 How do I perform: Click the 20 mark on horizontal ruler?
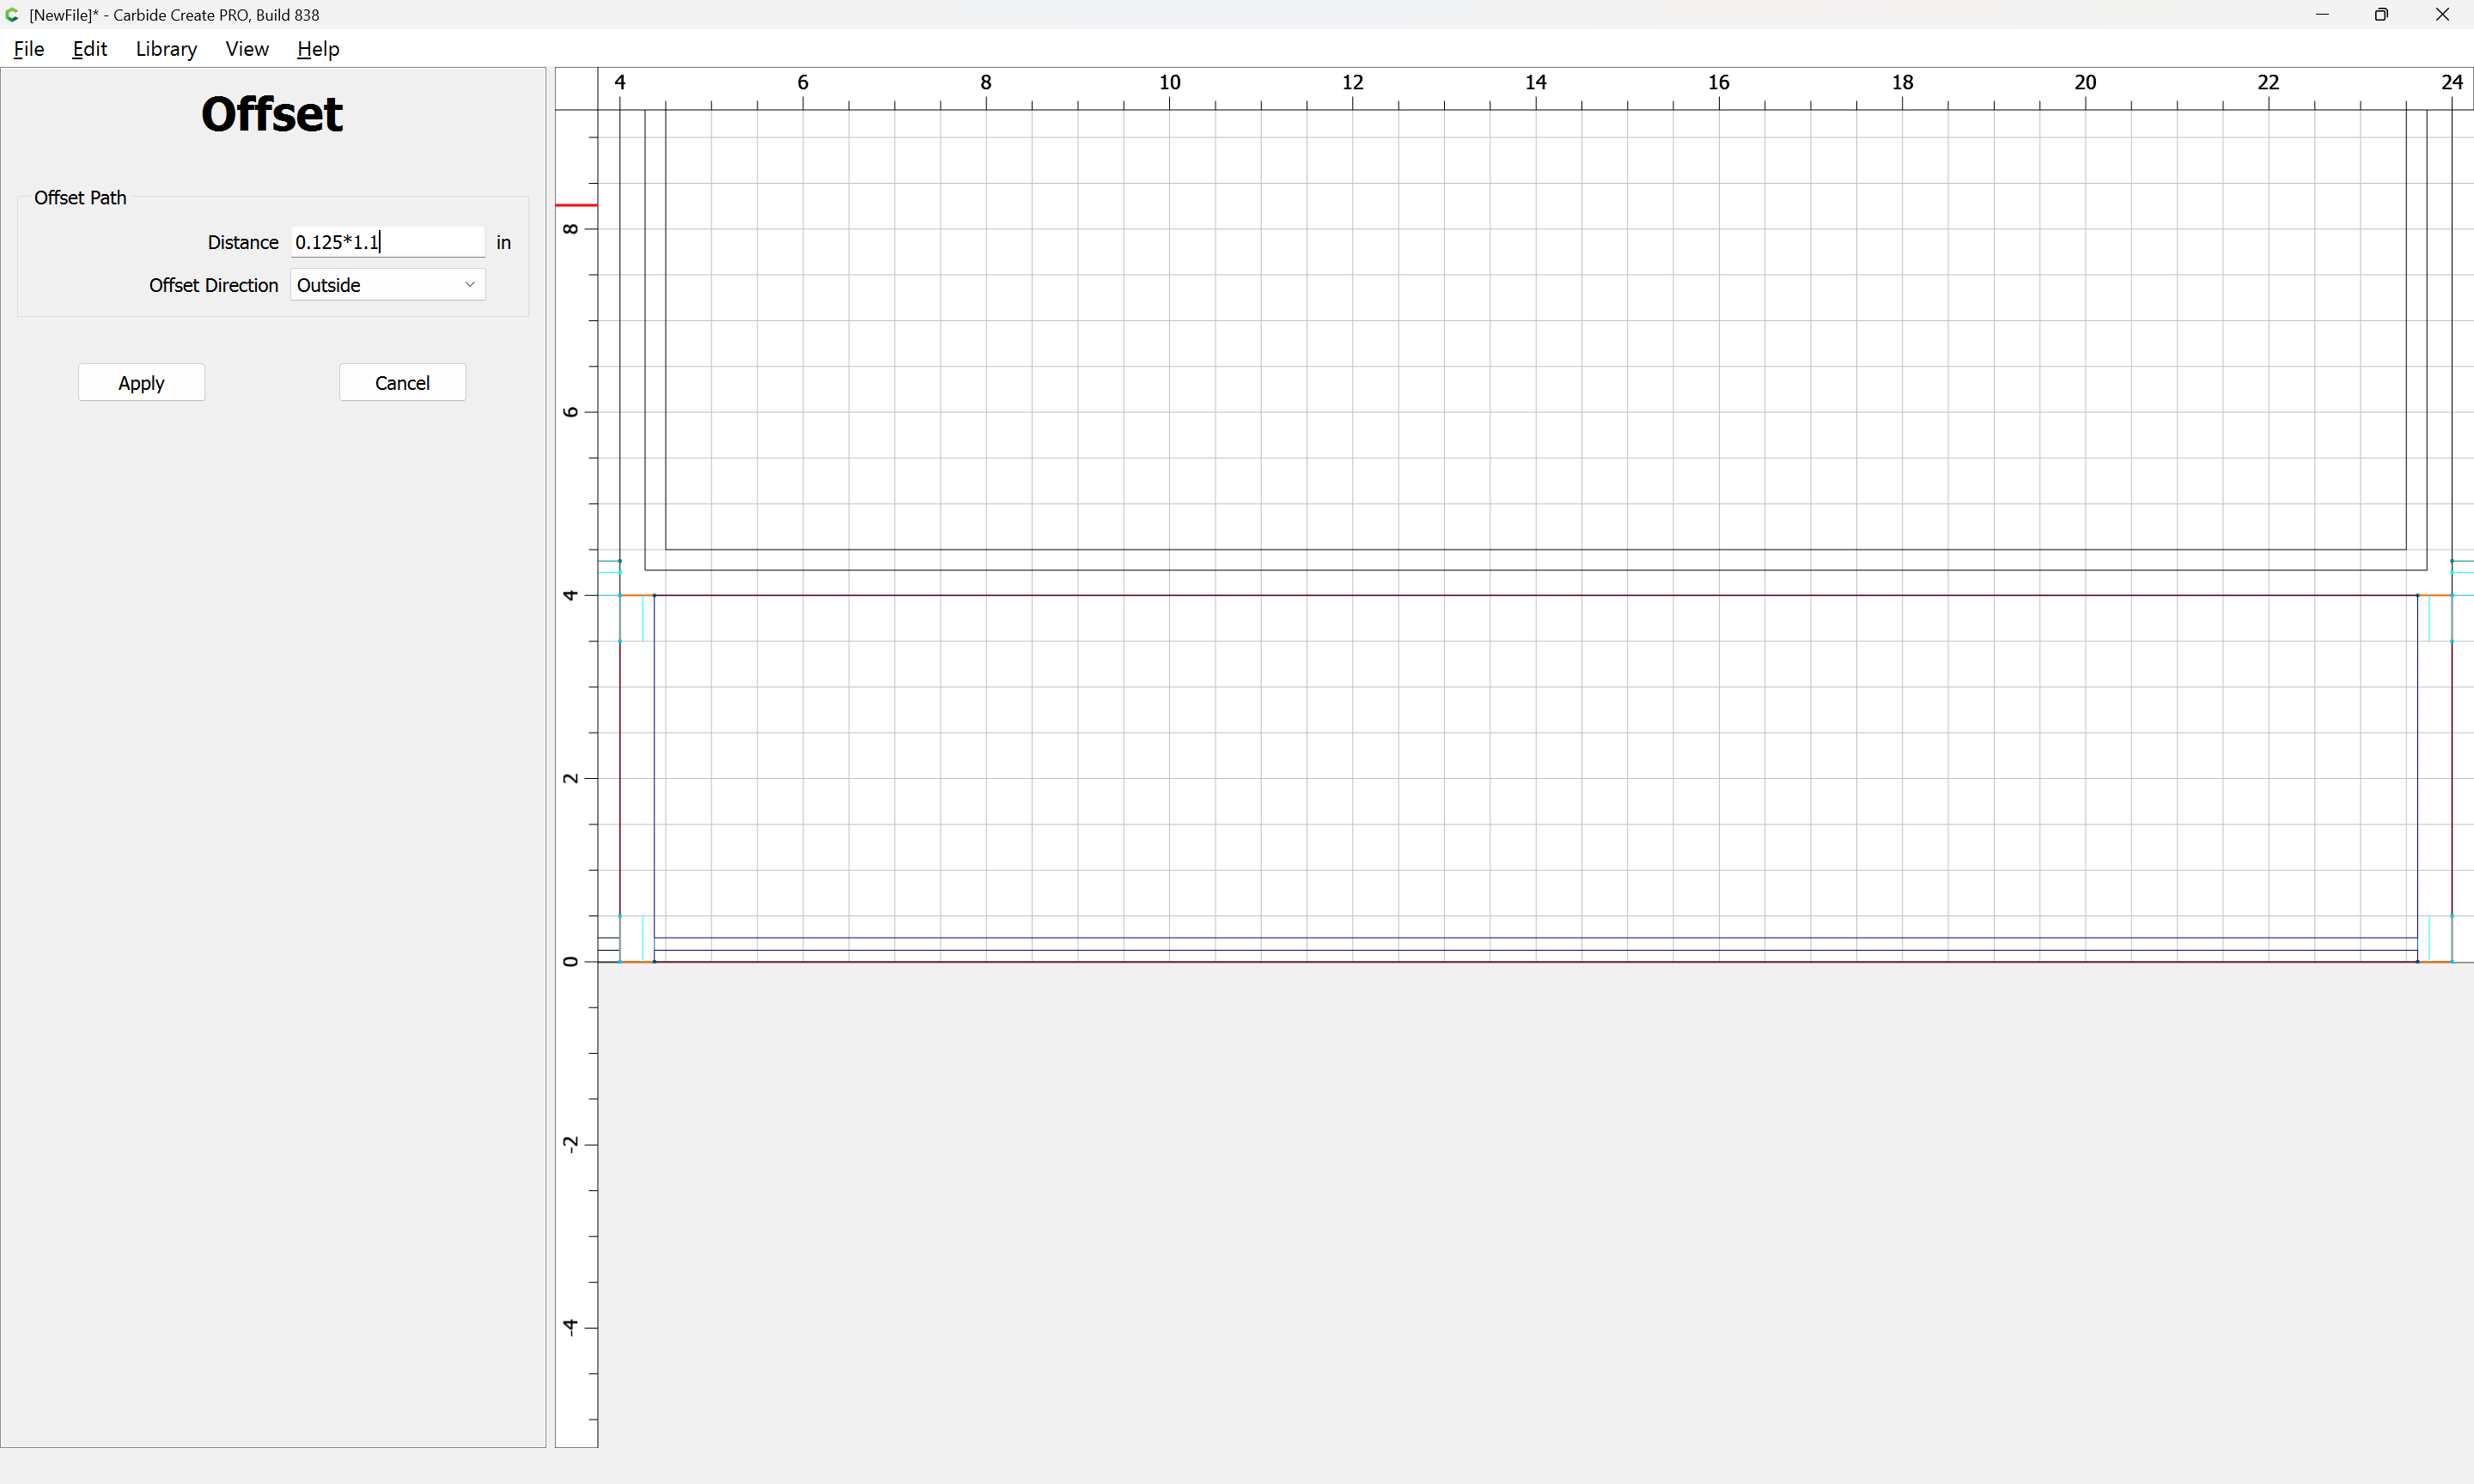tap(2084, 83)
